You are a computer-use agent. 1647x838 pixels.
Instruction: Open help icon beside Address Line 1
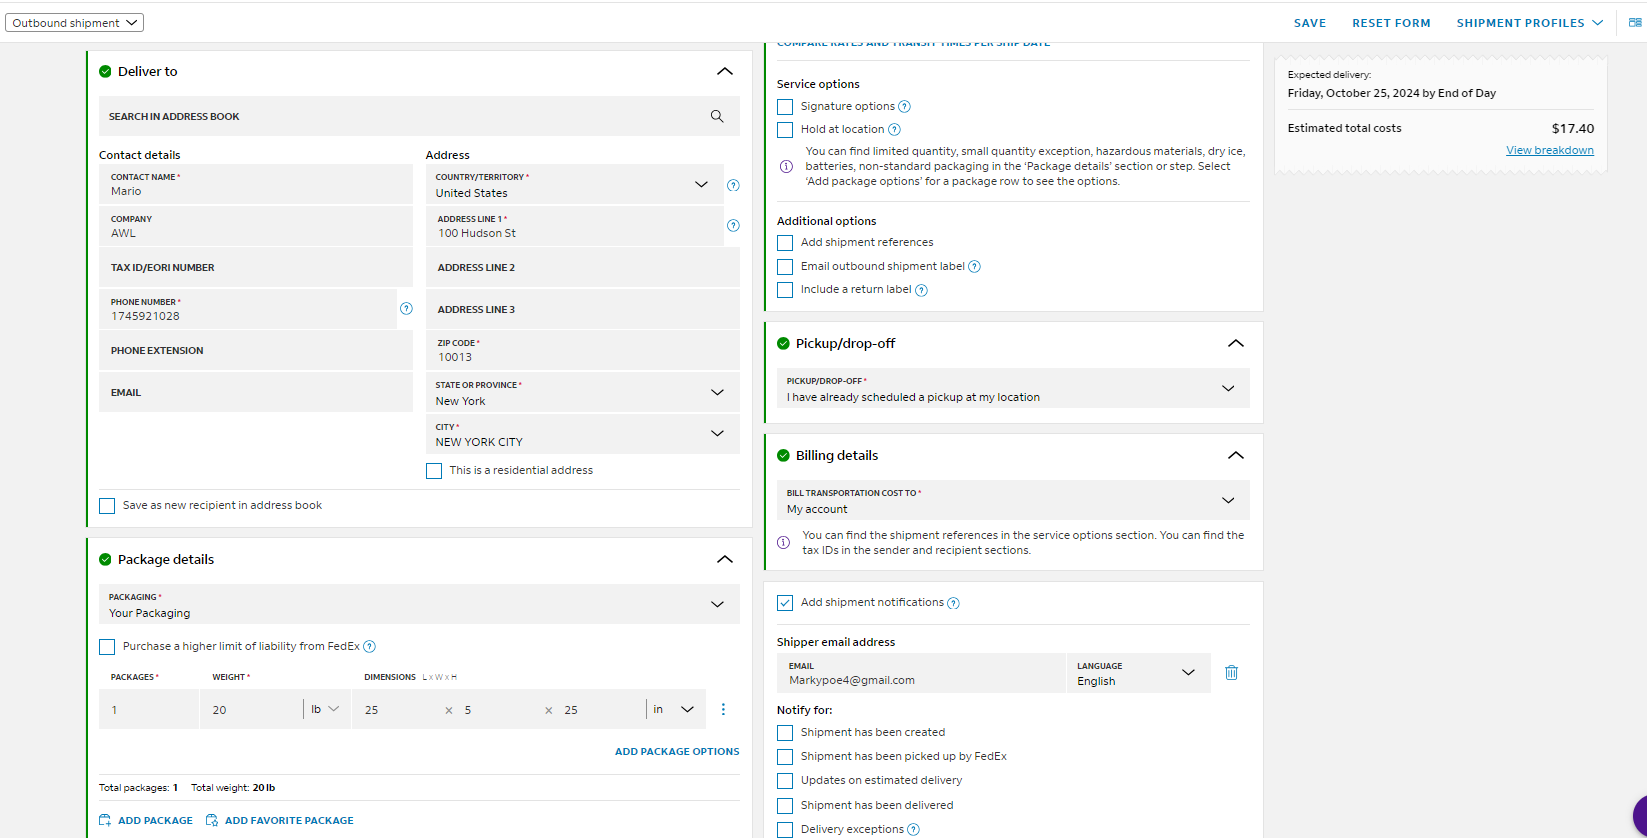pyautogui.click(x=733, y=226)
